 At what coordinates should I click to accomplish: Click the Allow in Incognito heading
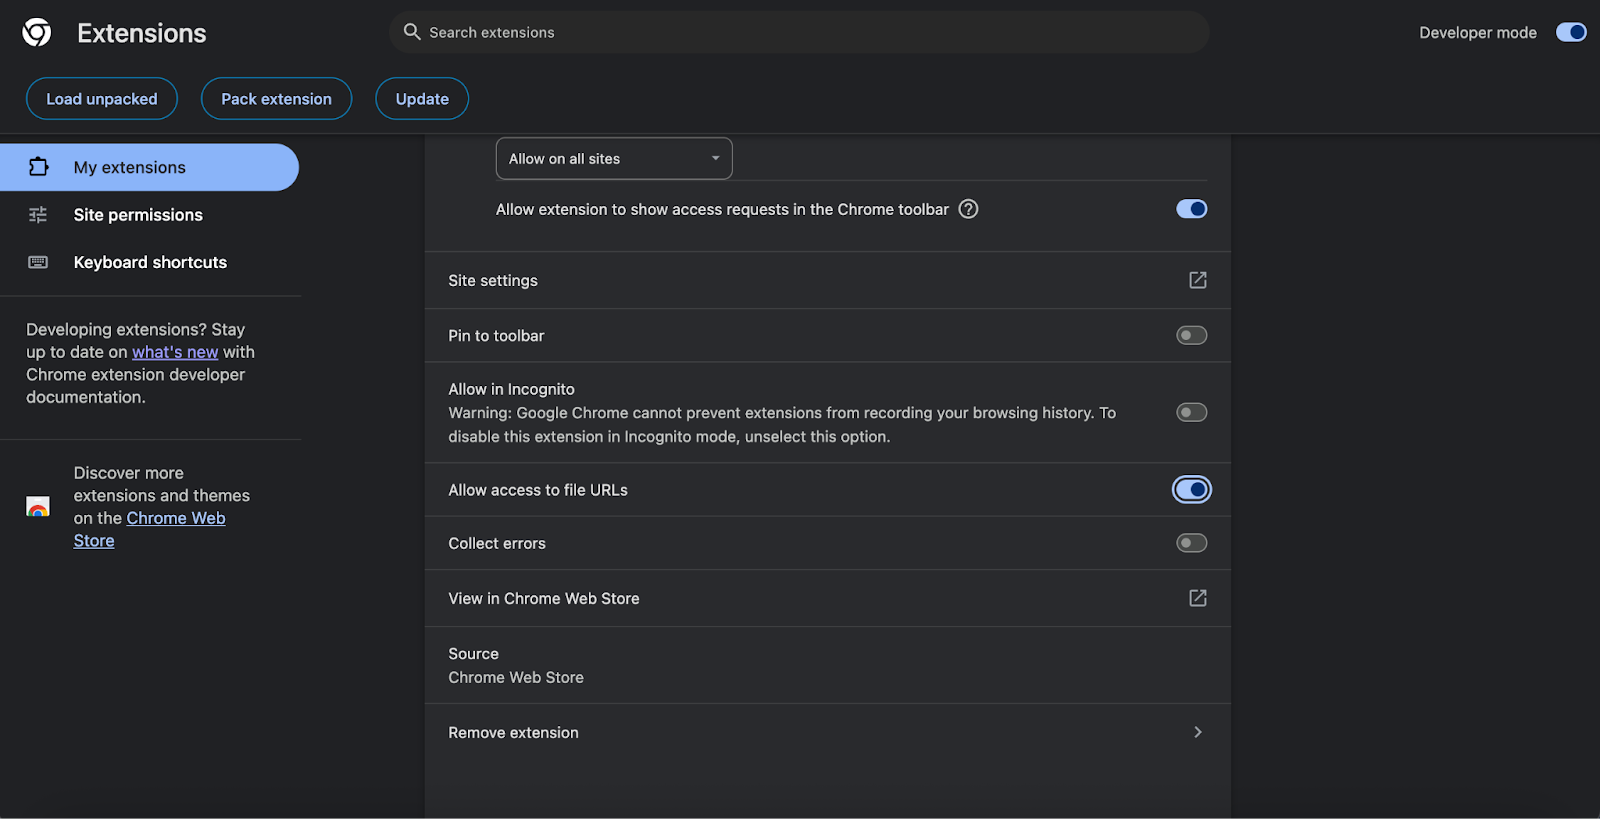point(511,389)
